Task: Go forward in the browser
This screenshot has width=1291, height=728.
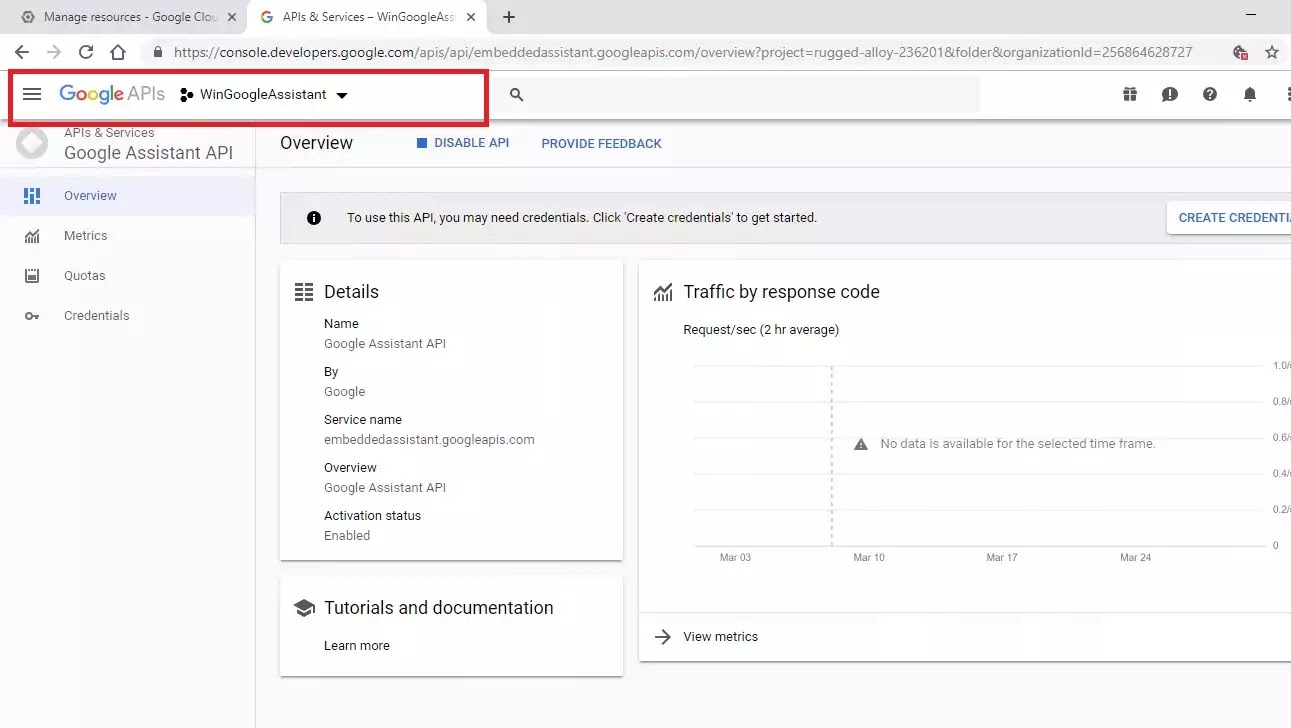Action: (x=54, y=52)
